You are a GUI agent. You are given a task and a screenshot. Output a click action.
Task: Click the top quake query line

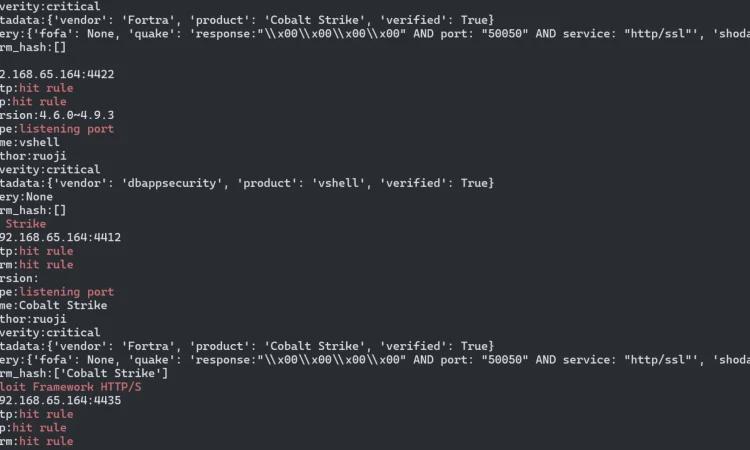point(375,34)
